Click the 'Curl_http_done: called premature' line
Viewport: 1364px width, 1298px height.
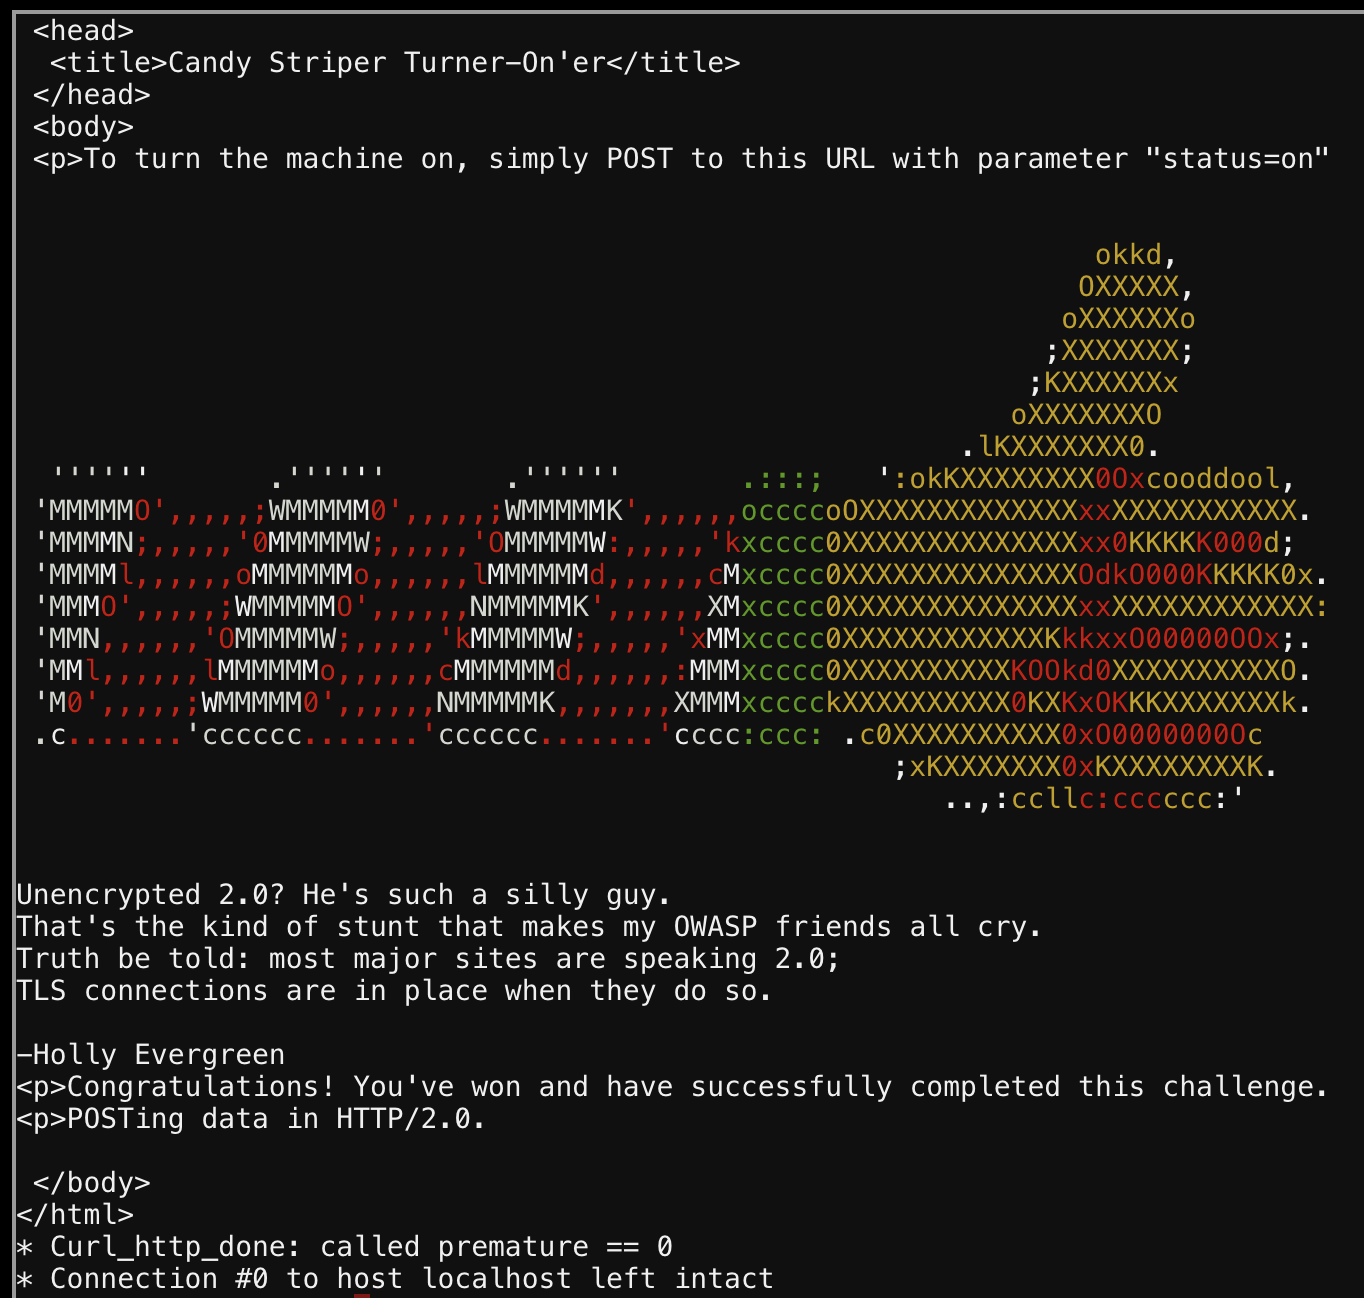(345, 1247)
